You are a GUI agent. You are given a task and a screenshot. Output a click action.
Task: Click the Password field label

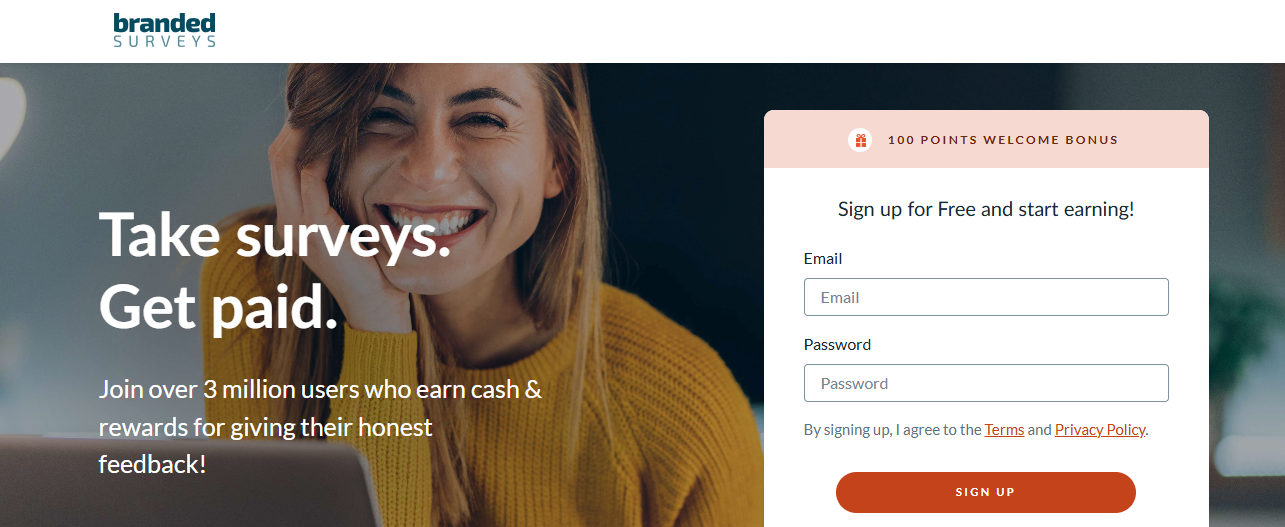tap(837, 344)
